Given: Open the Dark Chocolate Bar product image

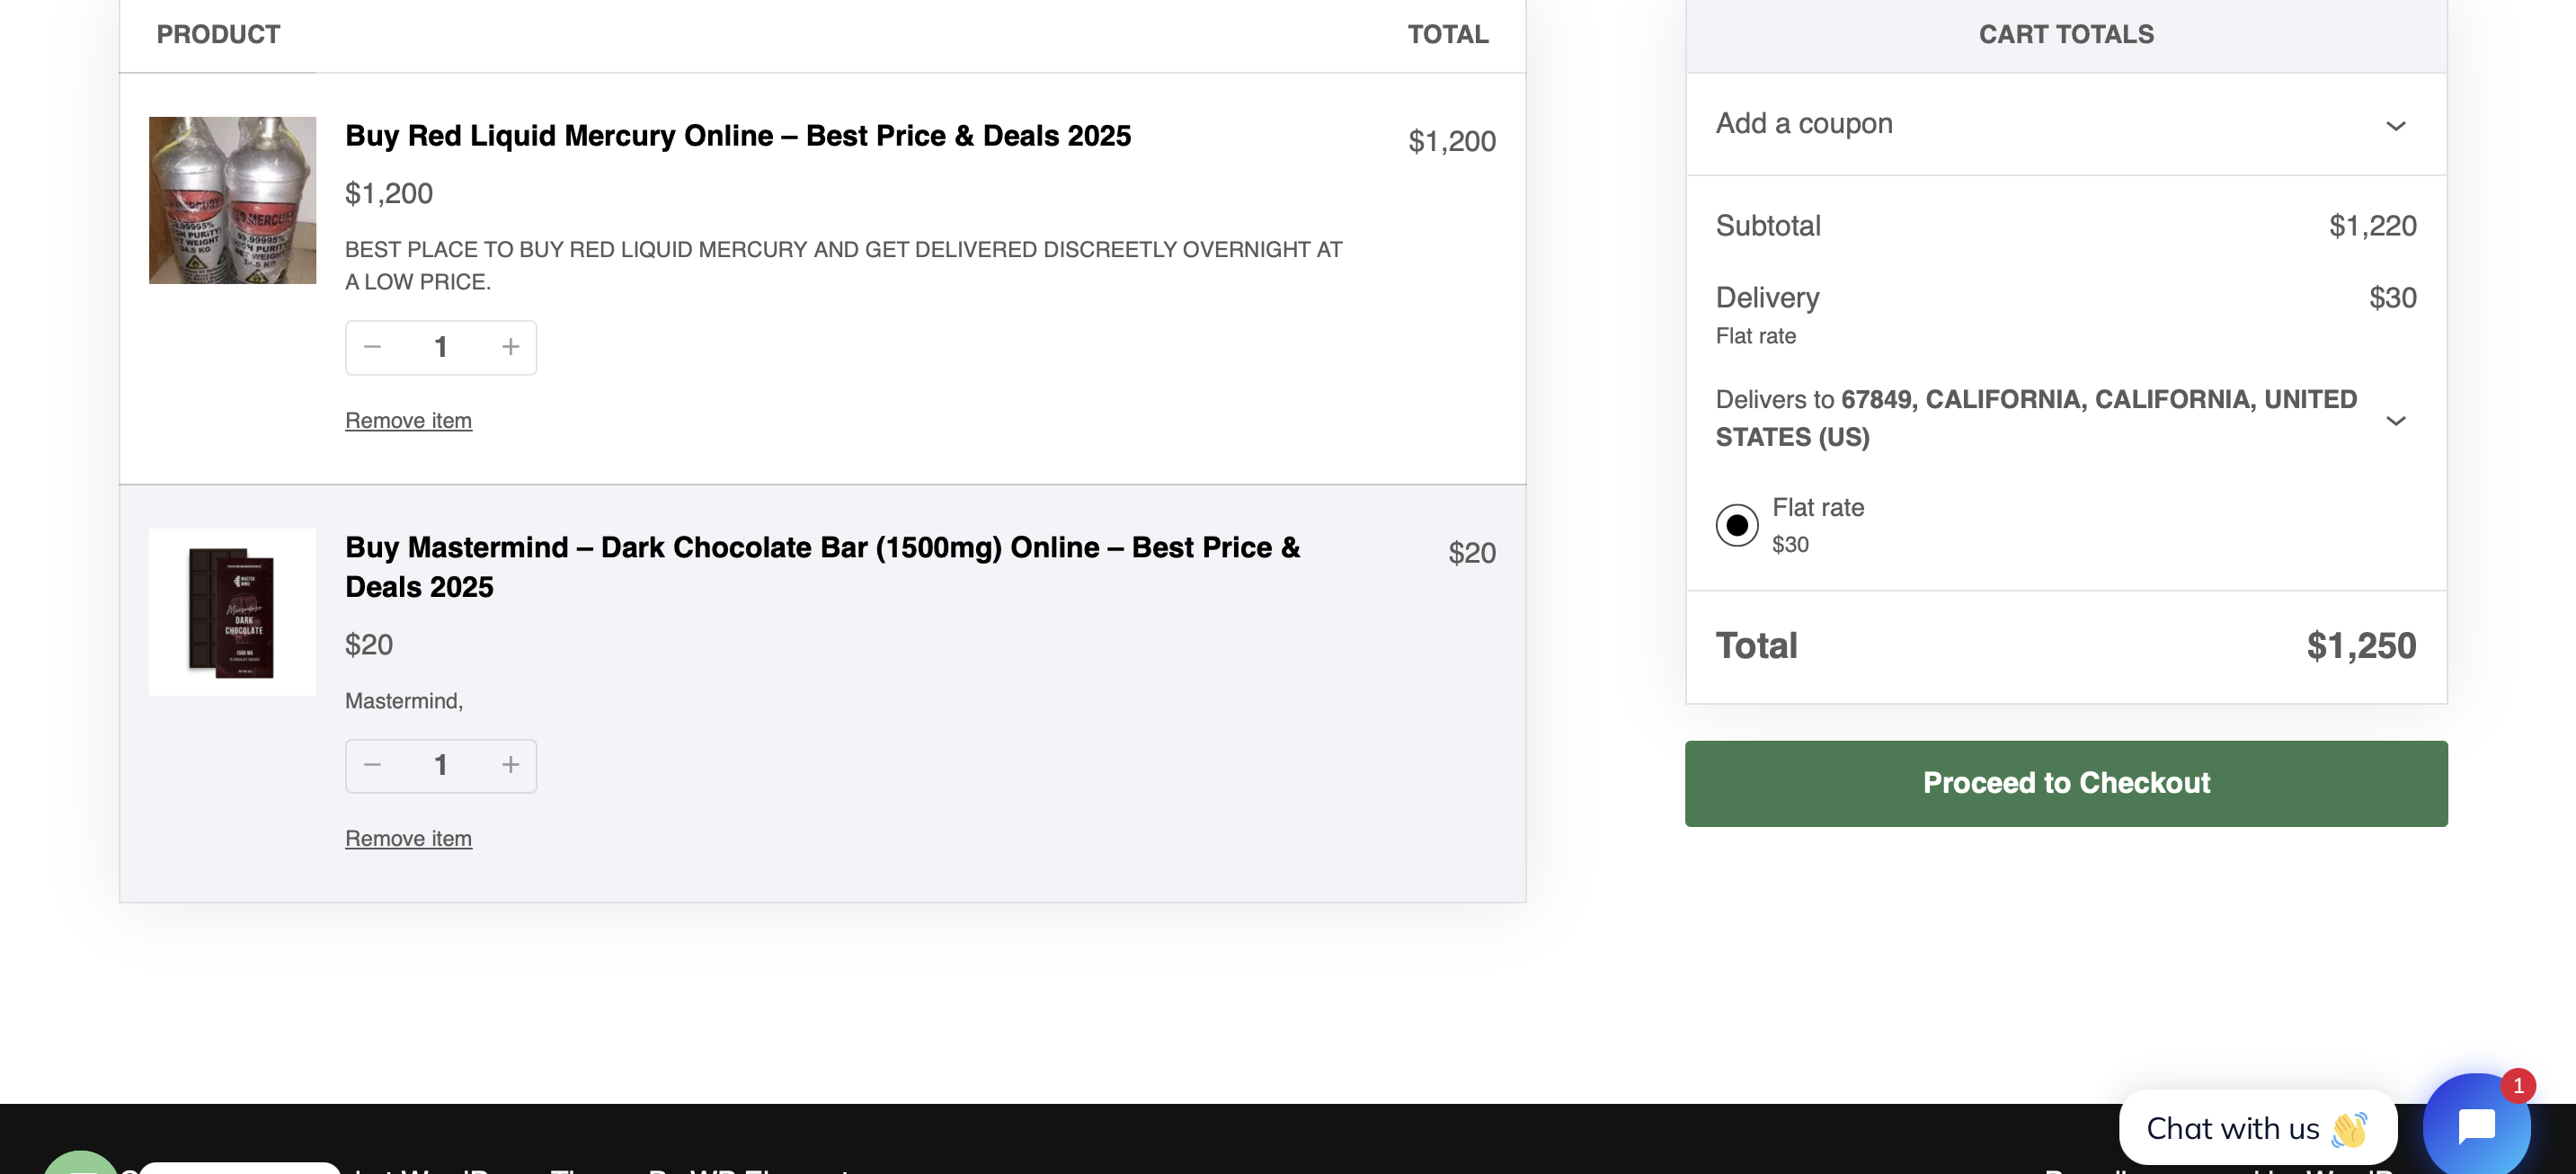Looking at the screenshot, I should [x=232, y=612].
